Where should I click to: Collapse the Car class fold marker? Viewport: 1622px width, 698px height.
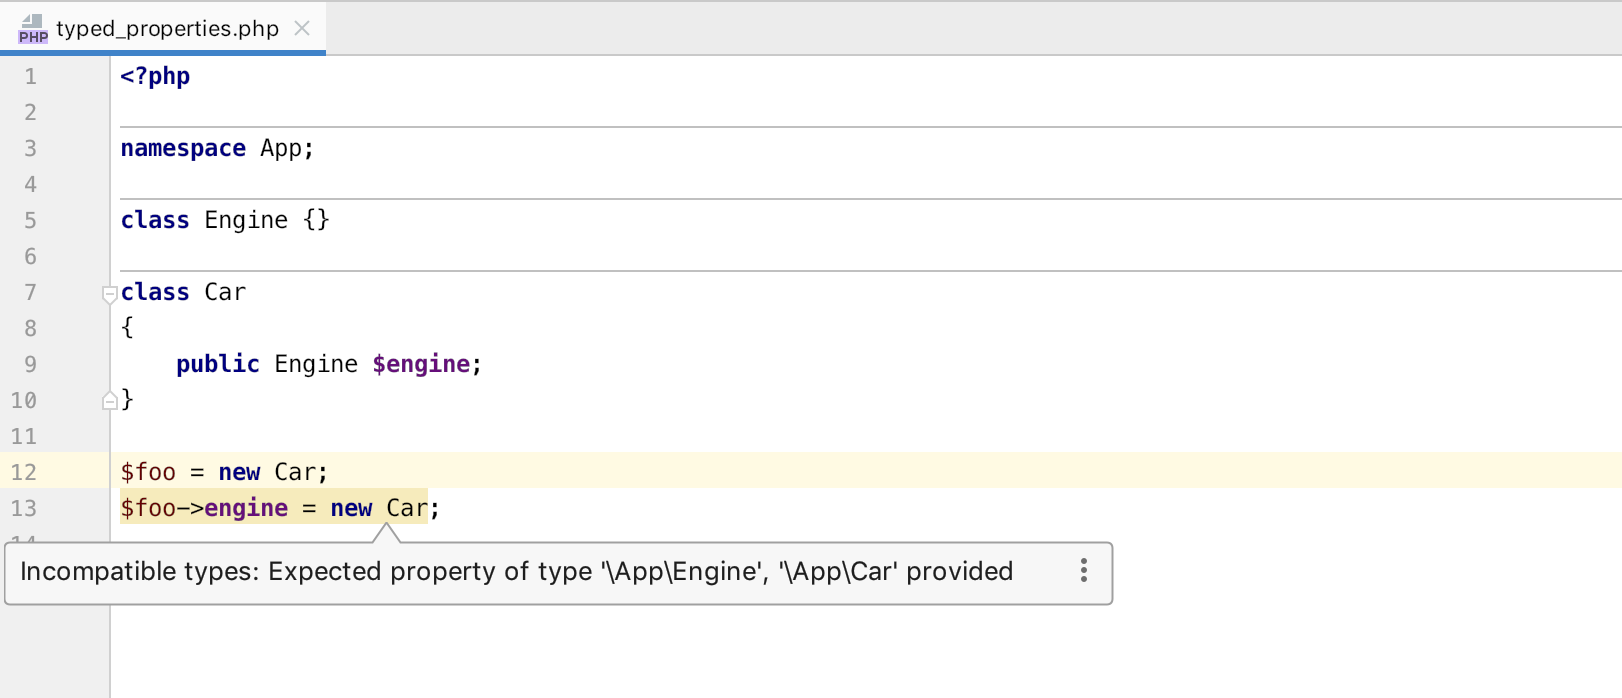tap(110, 294)
